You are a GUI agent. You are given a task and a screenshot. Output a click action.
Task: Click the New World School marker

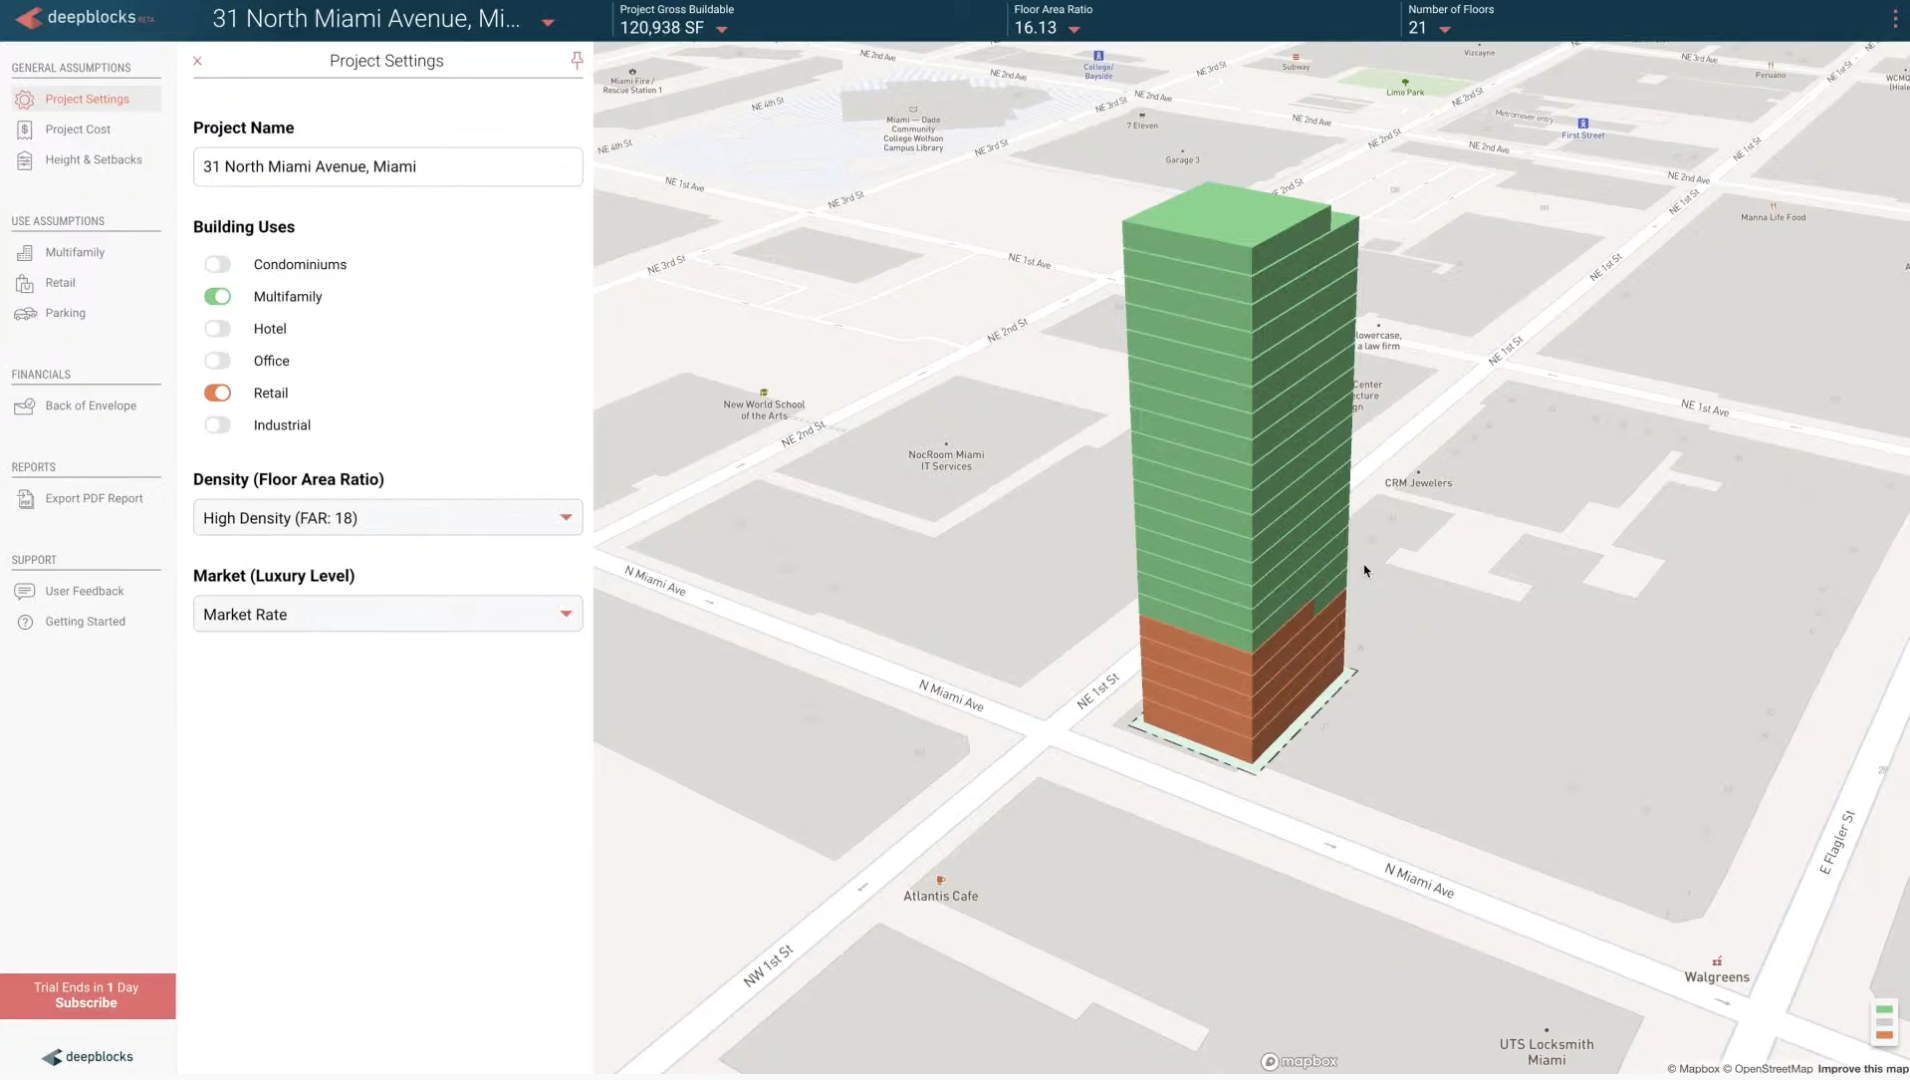pos(764,392)
